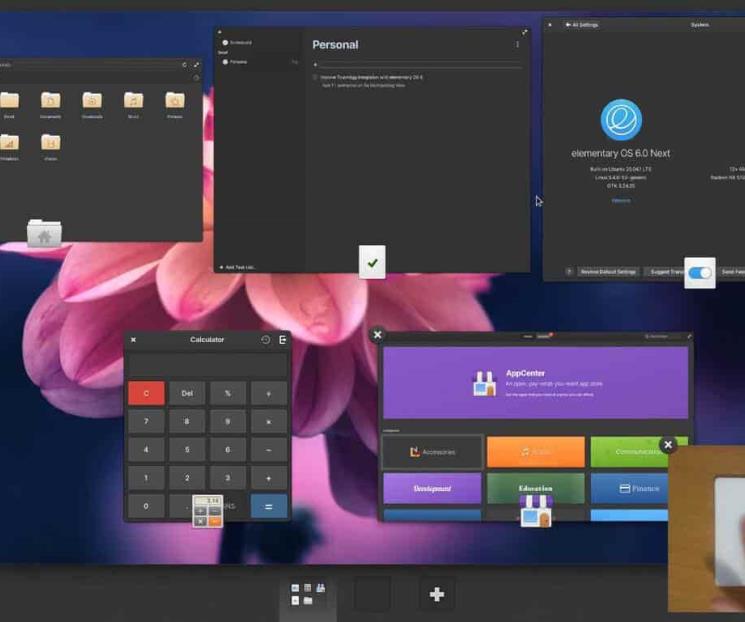The image size is (745, 622).
Task: Switch to empty second workspace
Action: click(372, 594)
